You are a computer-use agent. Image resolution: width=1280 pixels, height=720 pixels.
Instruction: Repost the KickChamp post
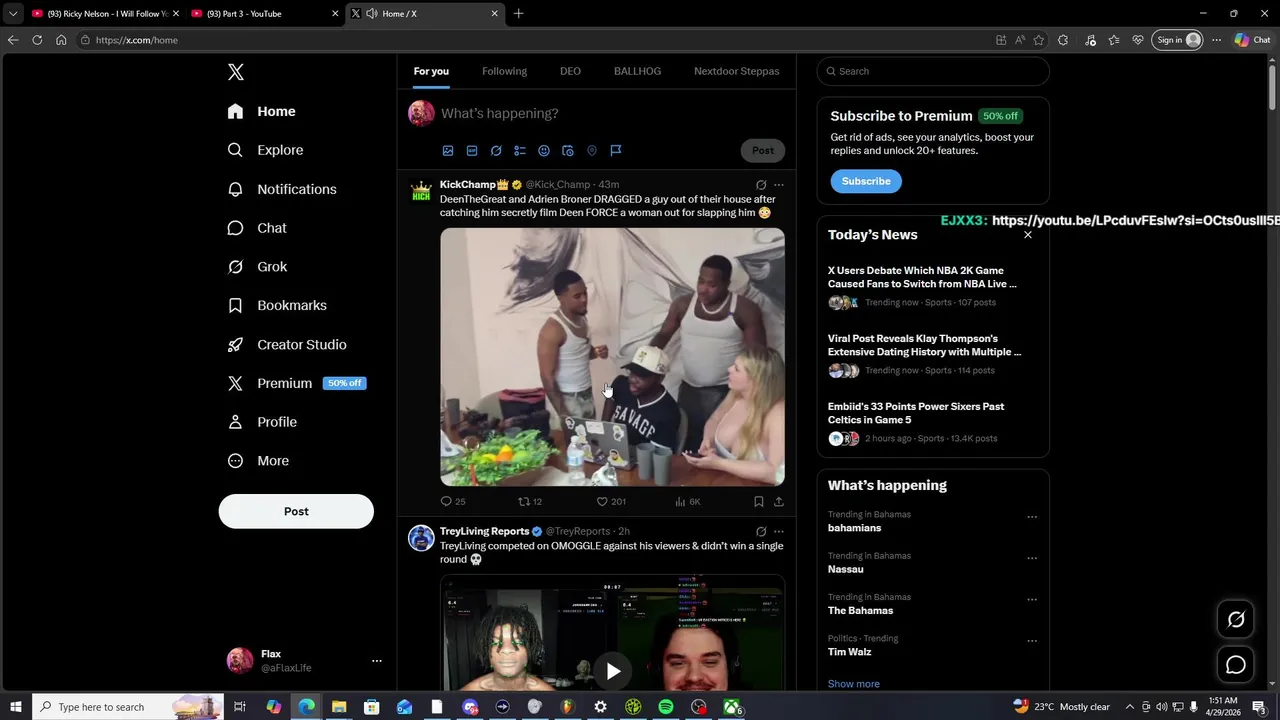click(x=530, y=502)
